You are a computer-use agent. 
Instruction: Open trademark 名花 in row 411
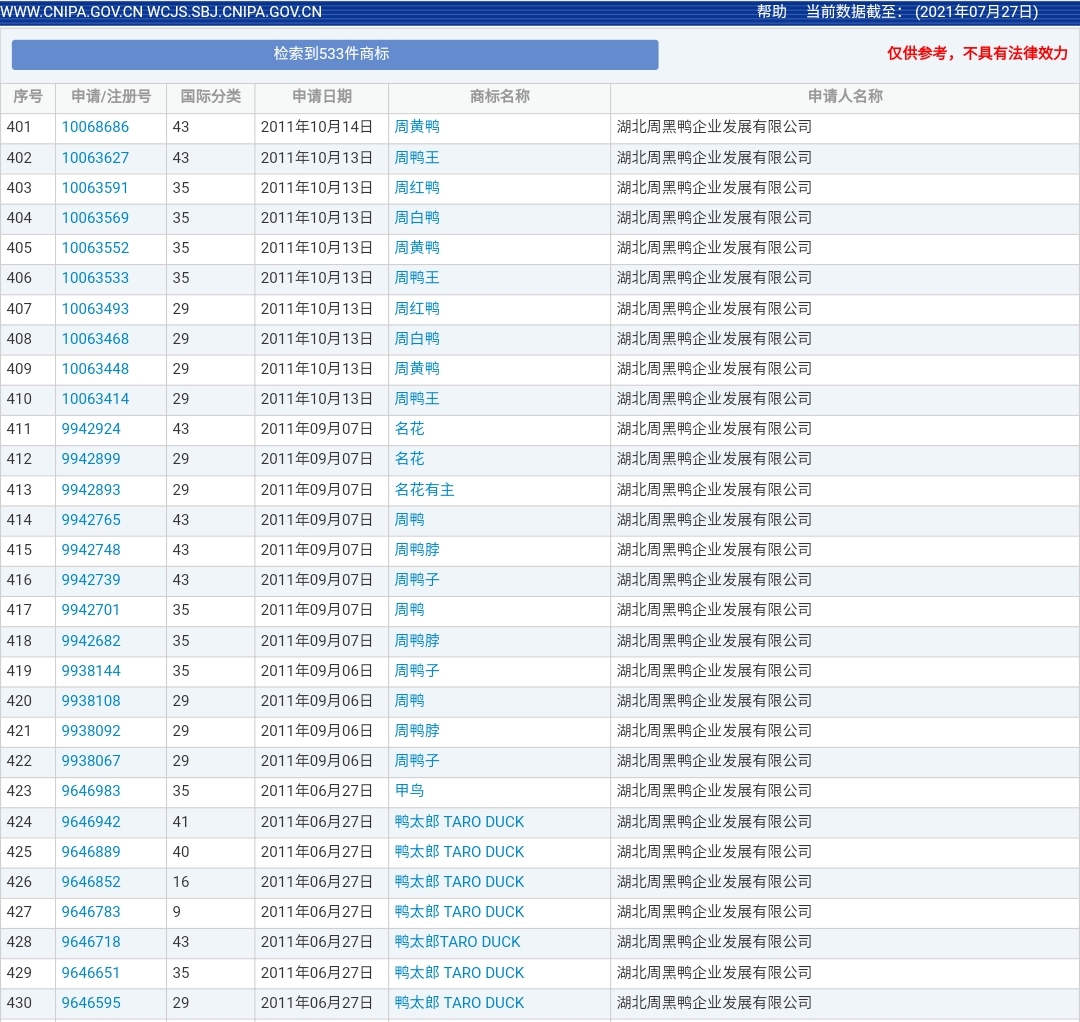[x=409, y=429]
